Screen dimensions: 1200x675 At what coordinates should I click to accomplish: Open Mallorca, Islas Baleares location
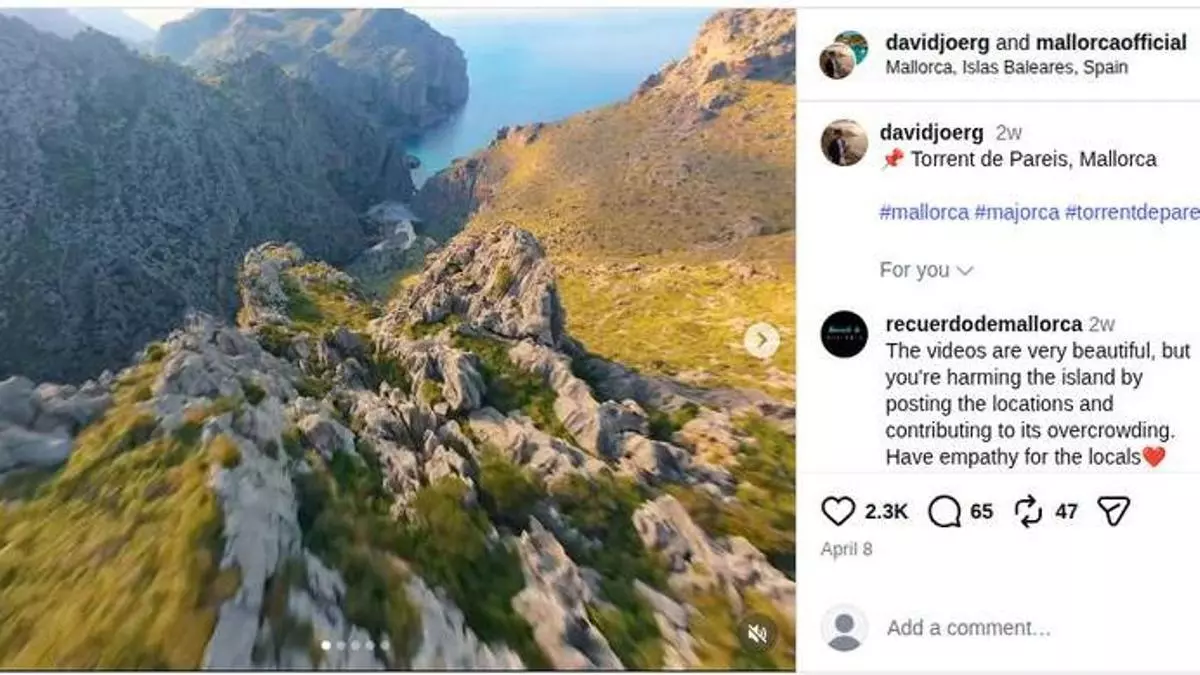1006,67
